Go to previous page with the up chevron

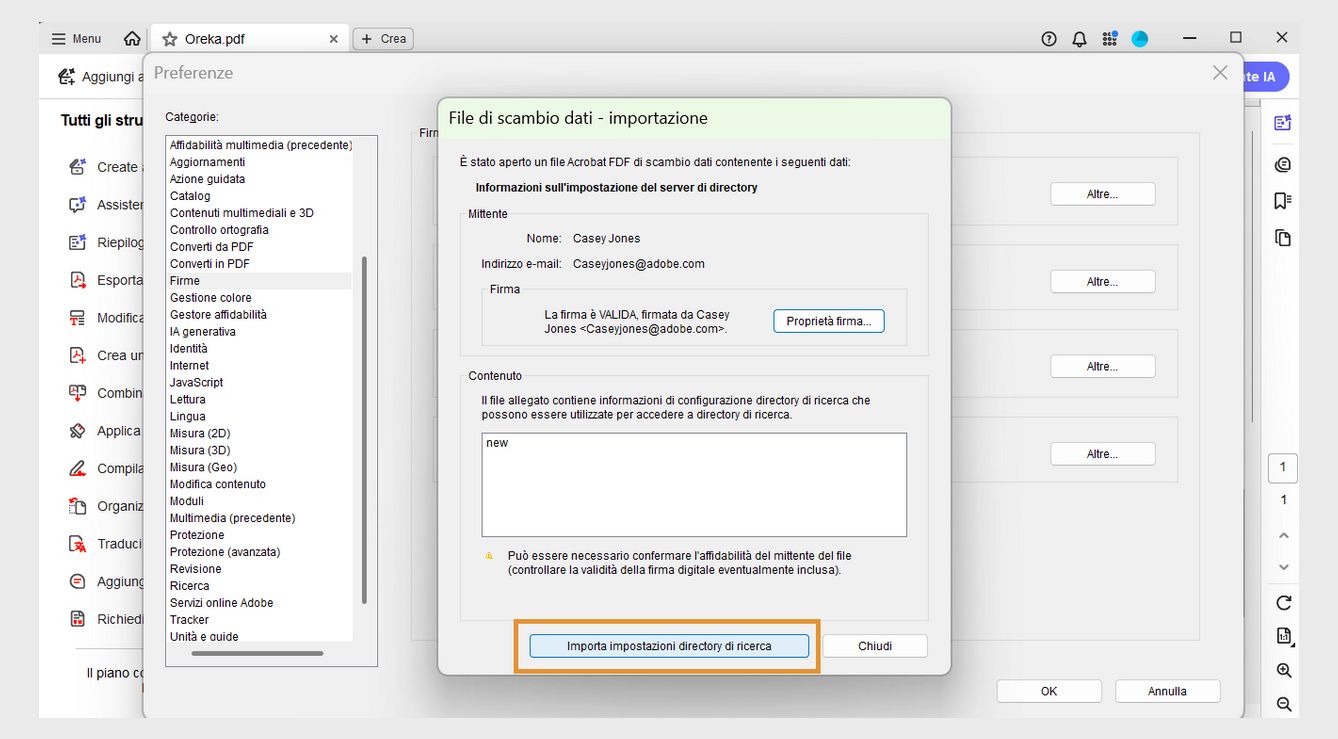pyautogui.click(x=1284, y=536)
